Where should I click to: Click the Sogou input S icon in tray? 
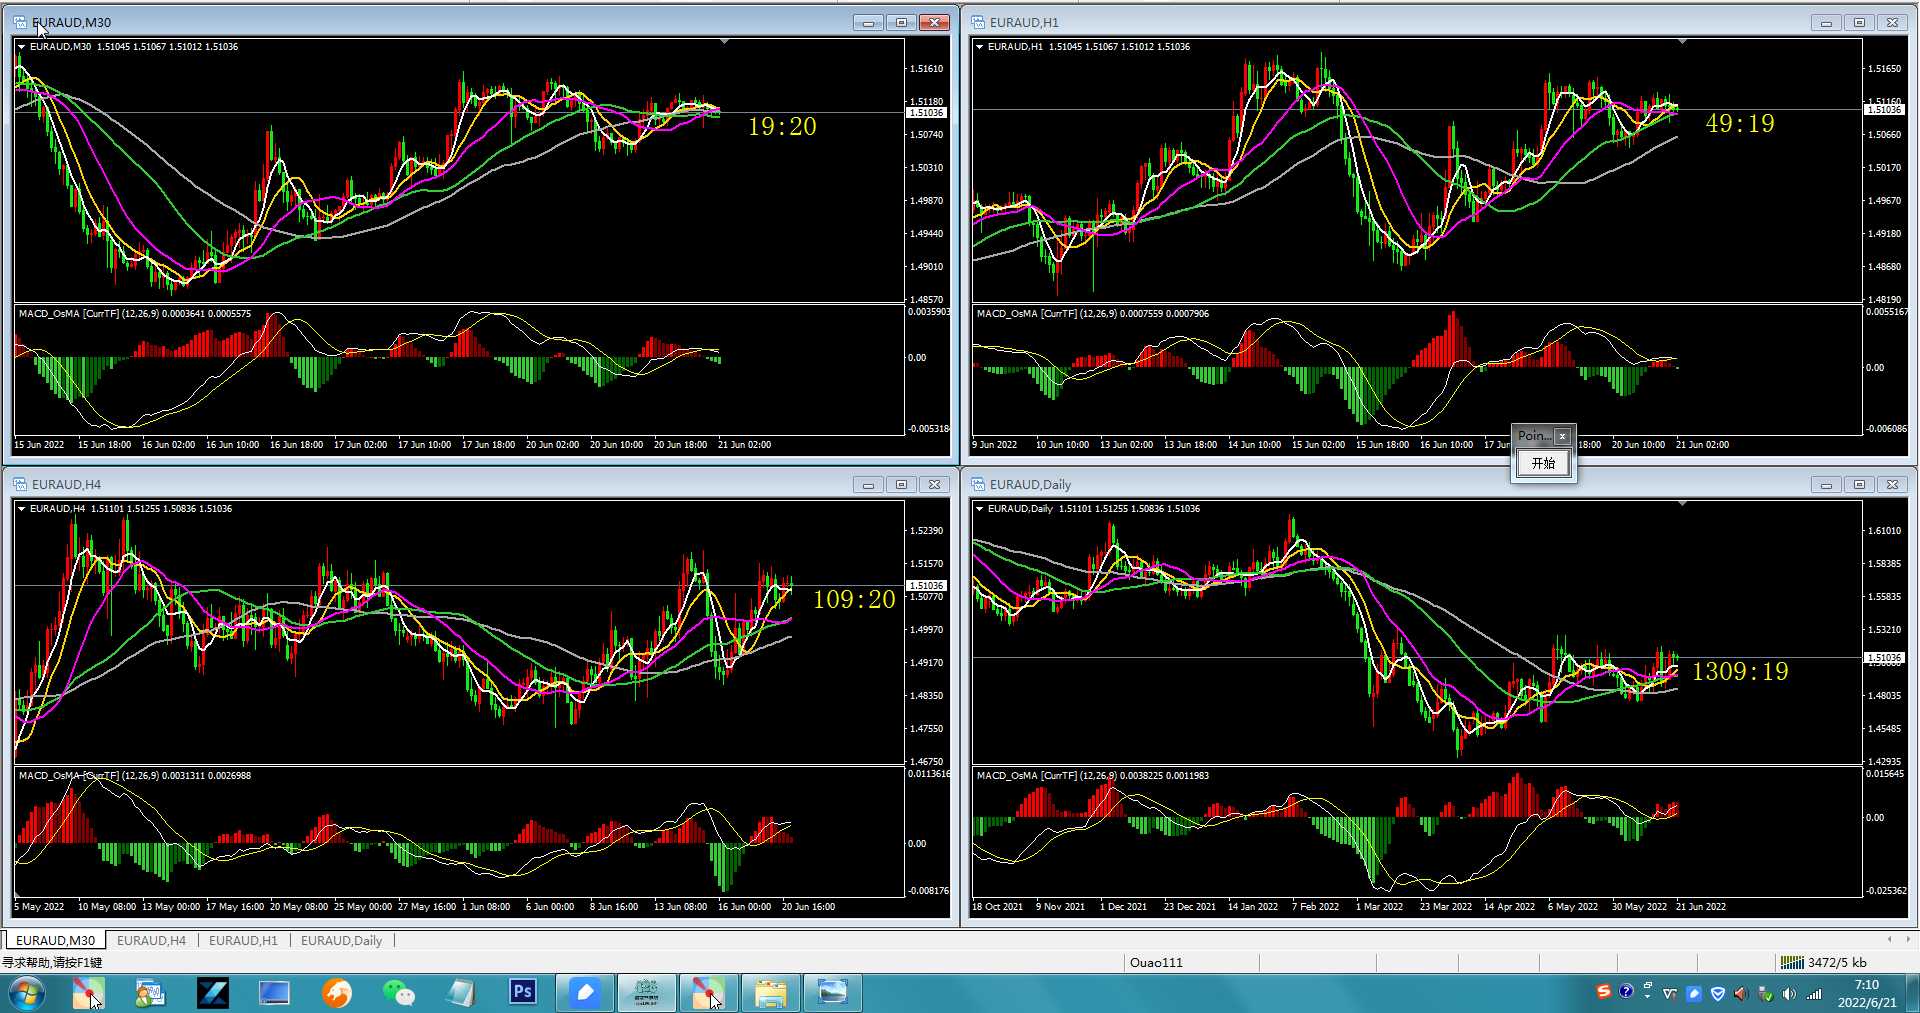[1604, 991]
